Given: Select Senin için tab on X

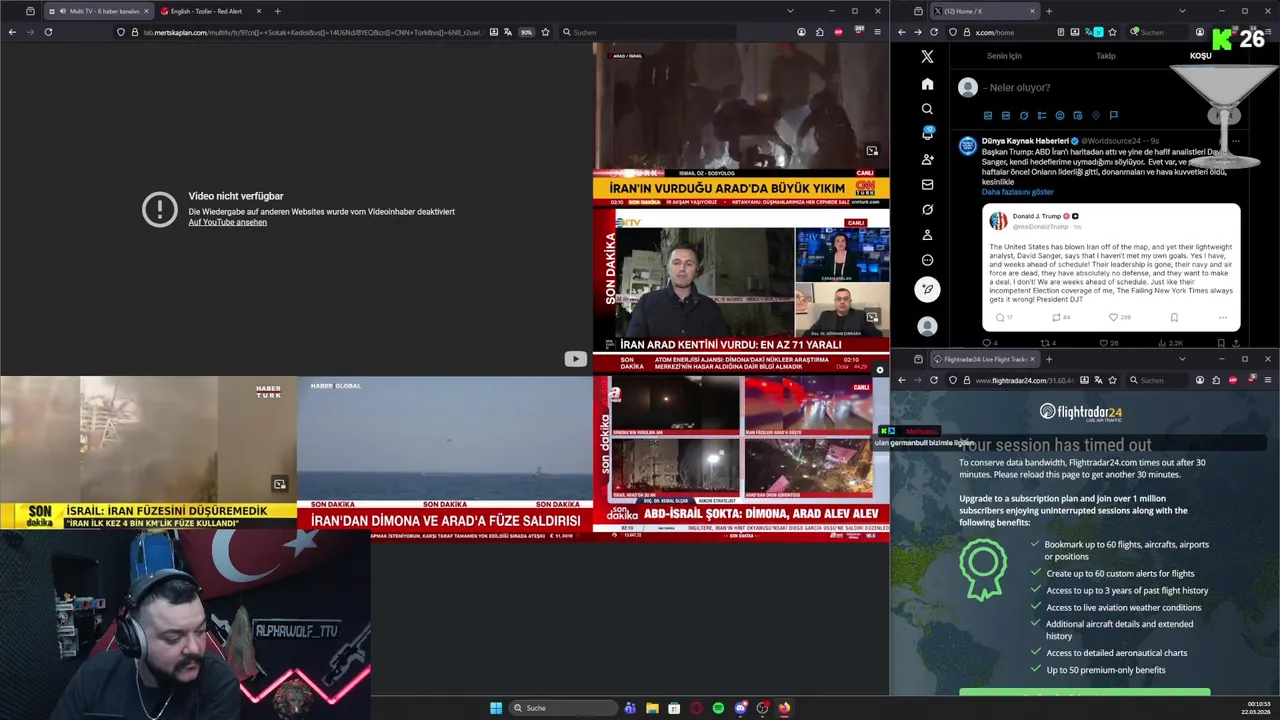Looking at the screenshot, I should (x=1004, y=56).
